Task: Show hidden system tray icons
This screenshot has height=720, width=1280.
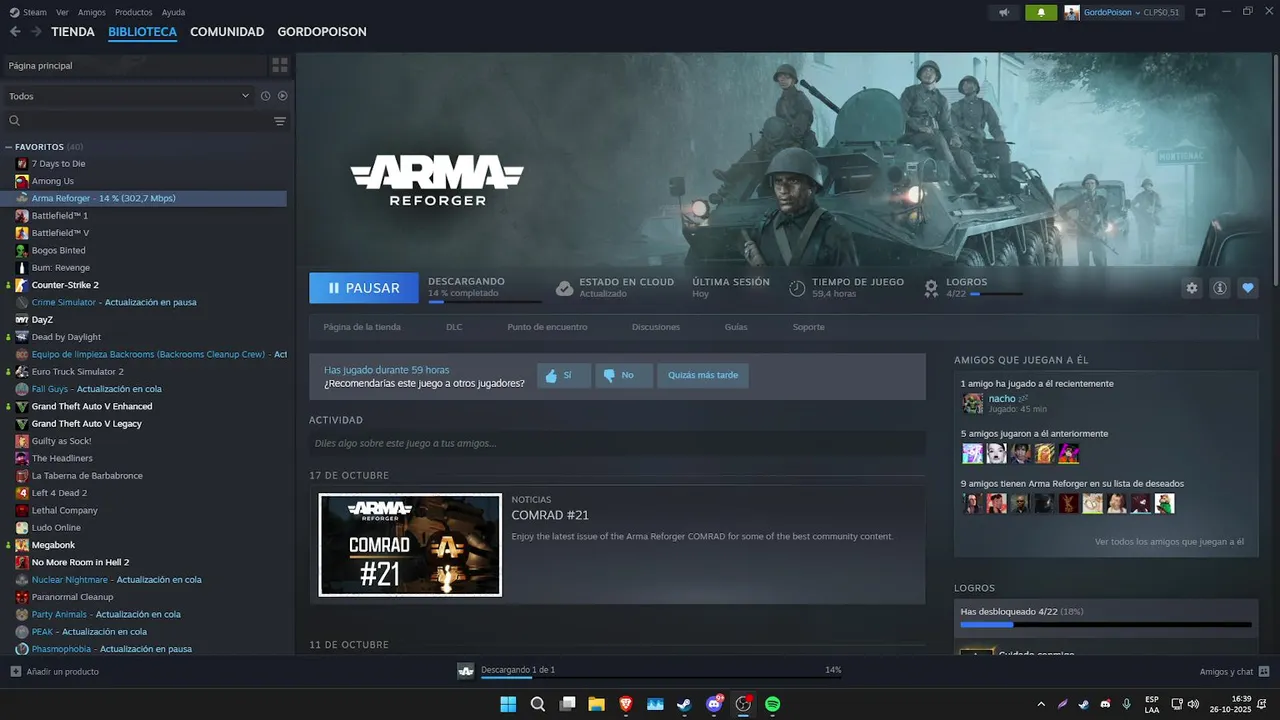Action: click(1041, 704)
